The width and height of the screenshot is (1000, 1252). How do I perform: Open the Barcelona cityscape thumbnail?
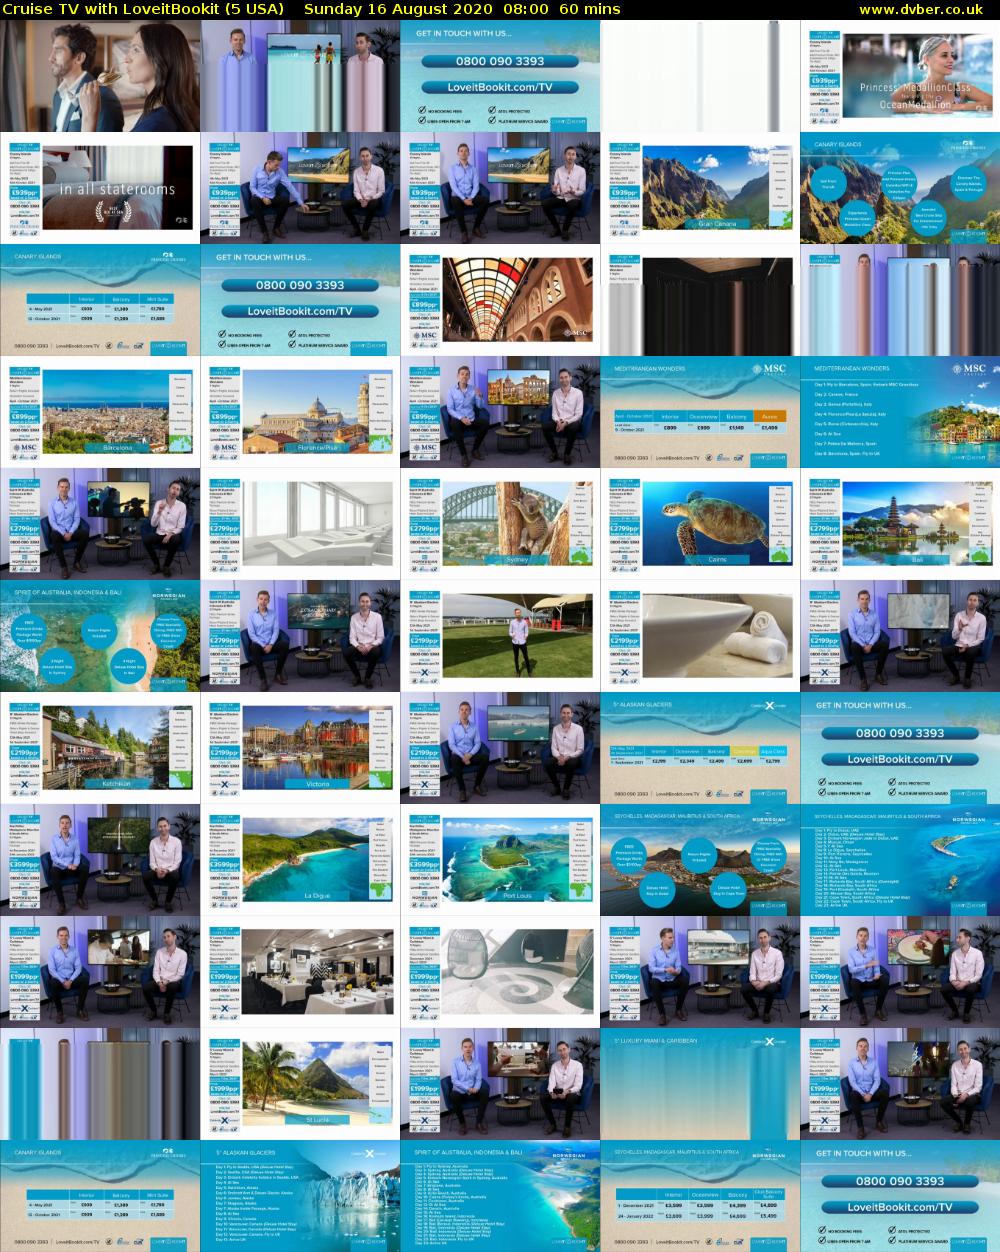pos(100,412)
